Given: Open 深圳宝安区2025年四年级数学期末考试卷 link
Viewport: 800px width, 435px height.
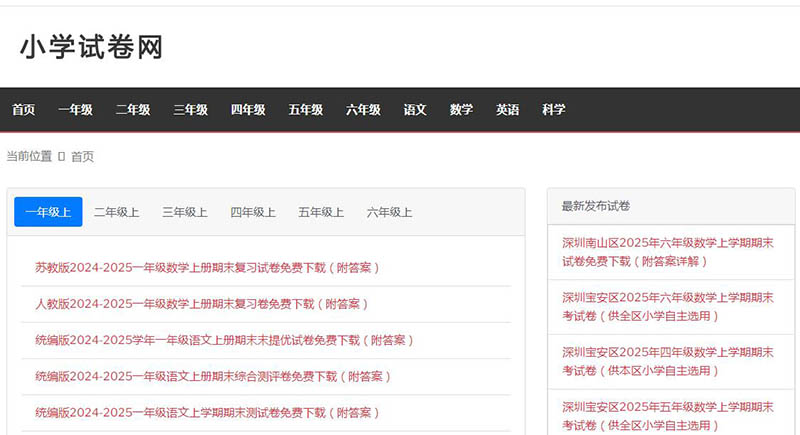Looking at the screenshot, I should [668, 361].
